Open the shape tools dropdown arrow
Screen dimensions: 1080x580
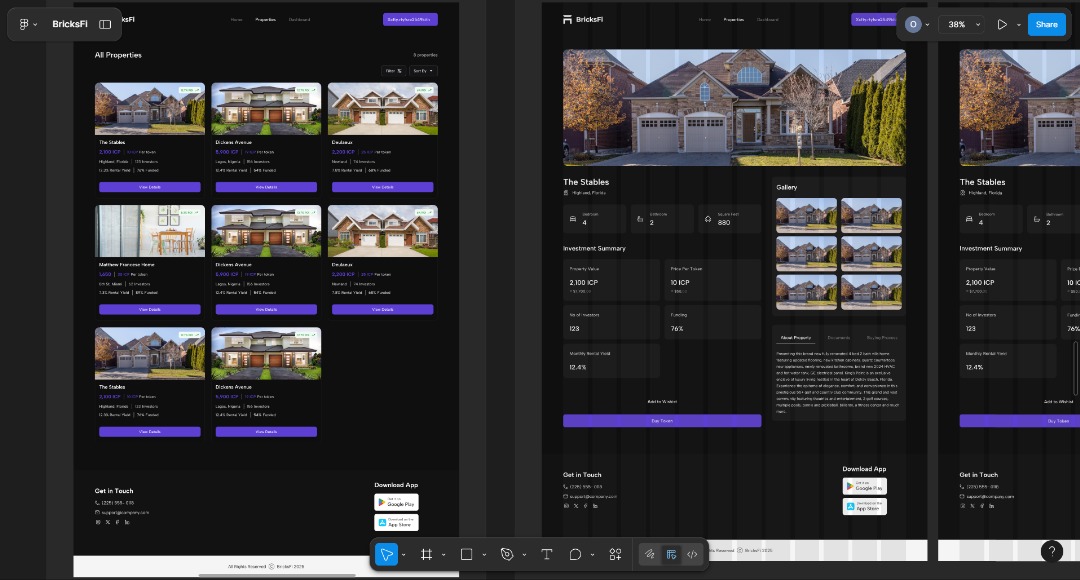tap(484, 555)
